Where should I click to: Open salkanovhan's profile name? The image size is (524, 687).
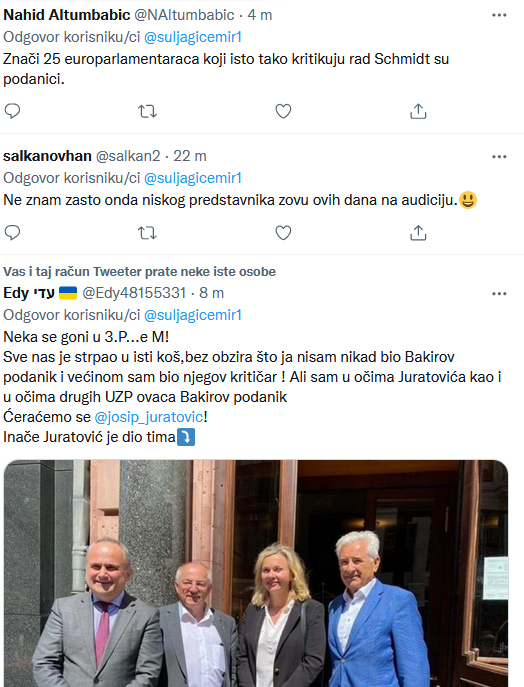47,156
